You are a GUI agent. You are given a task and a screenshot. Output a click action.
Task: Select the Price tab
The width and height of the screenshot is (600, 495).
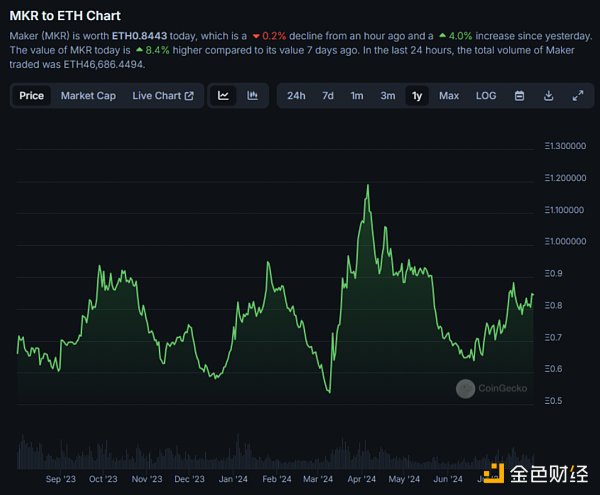tap(31, 96)
